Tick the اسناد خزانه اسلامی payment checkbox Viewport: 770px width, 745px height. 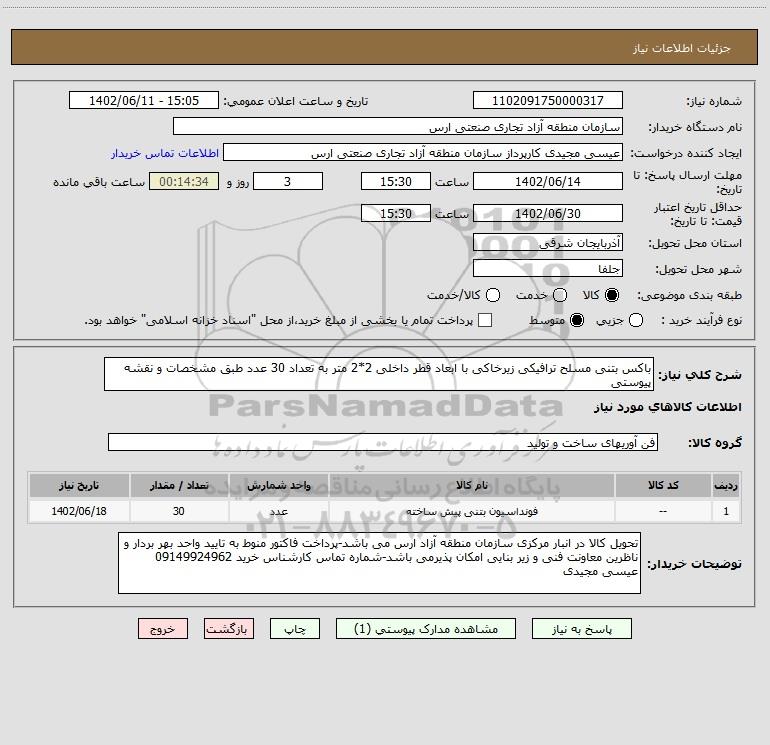coord(485,320)
